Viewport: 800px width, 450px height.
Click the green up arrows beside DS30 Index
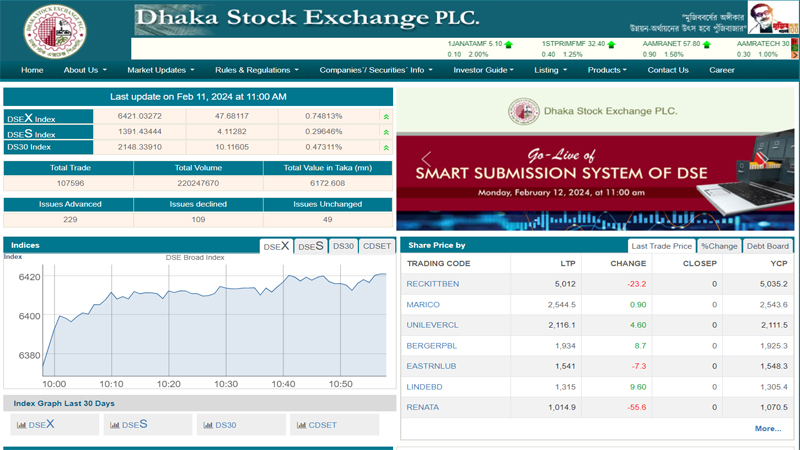pyautogui.click(x=386, y=147)
